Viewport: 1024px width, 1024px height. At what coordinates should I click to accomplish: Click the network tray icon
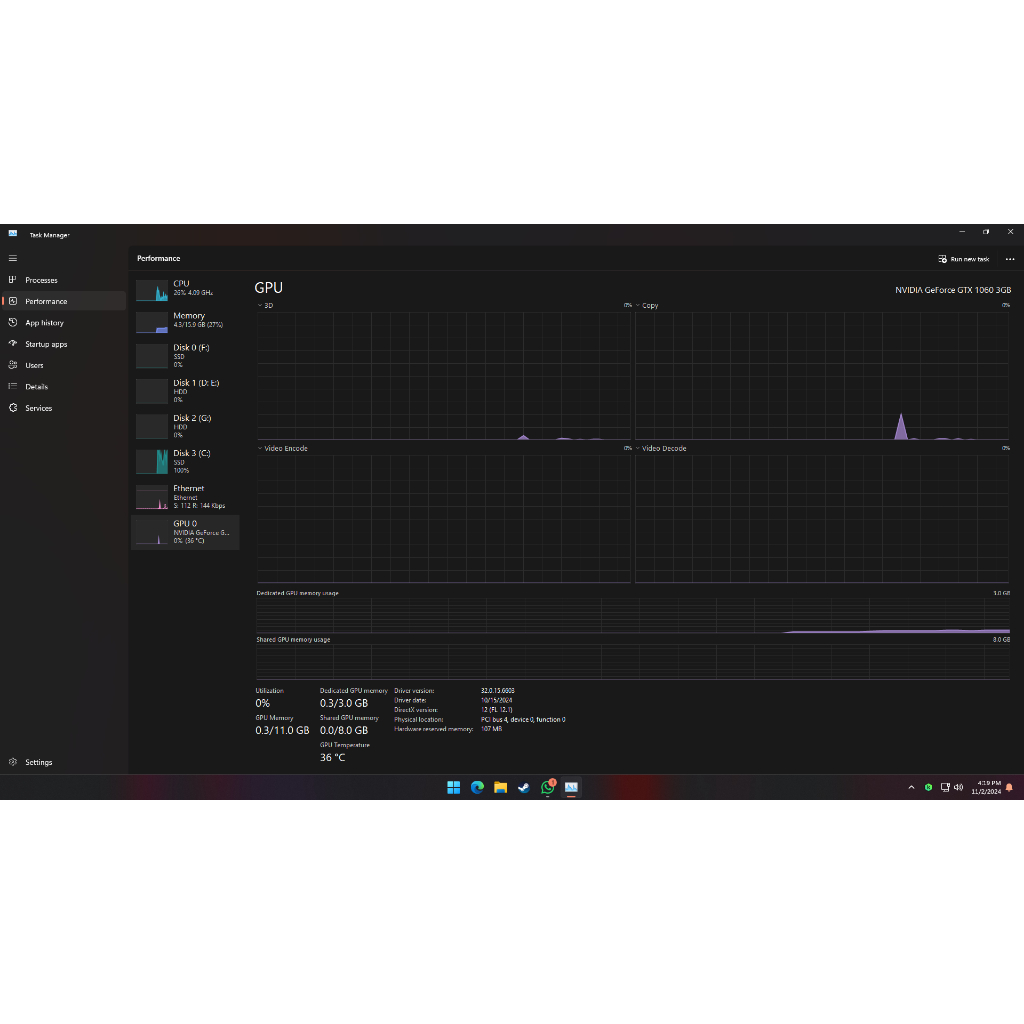click(x=944, y=788)
